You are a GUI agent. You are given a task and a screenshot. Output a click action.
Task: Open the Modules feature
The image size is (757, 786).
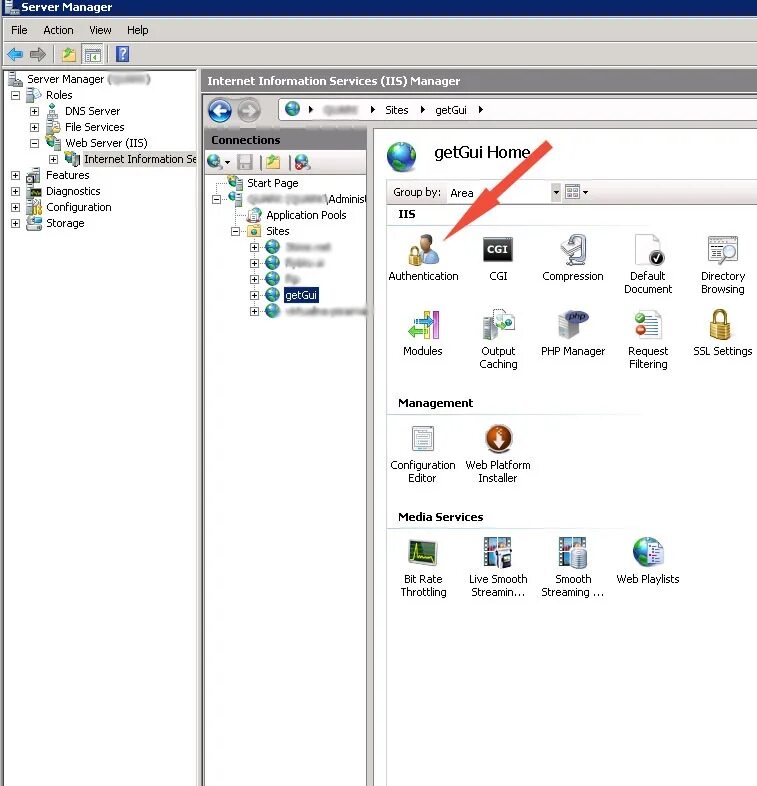point(423,333)
